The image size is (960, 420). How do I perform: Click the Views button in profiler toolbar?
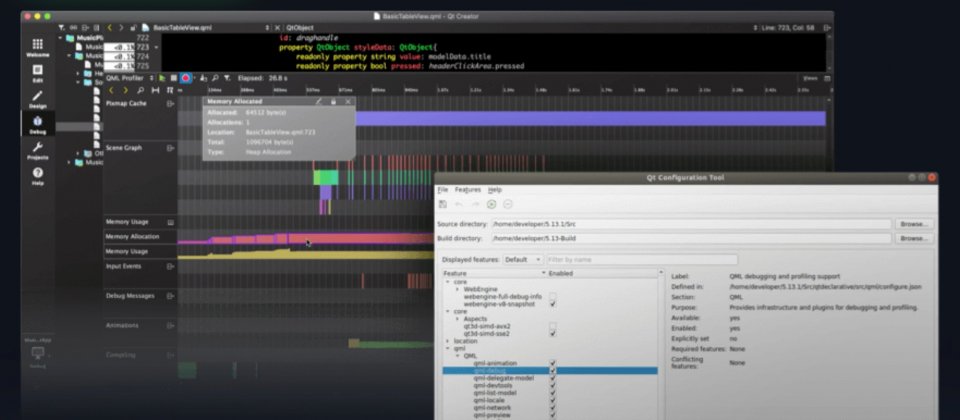(810, 78)
